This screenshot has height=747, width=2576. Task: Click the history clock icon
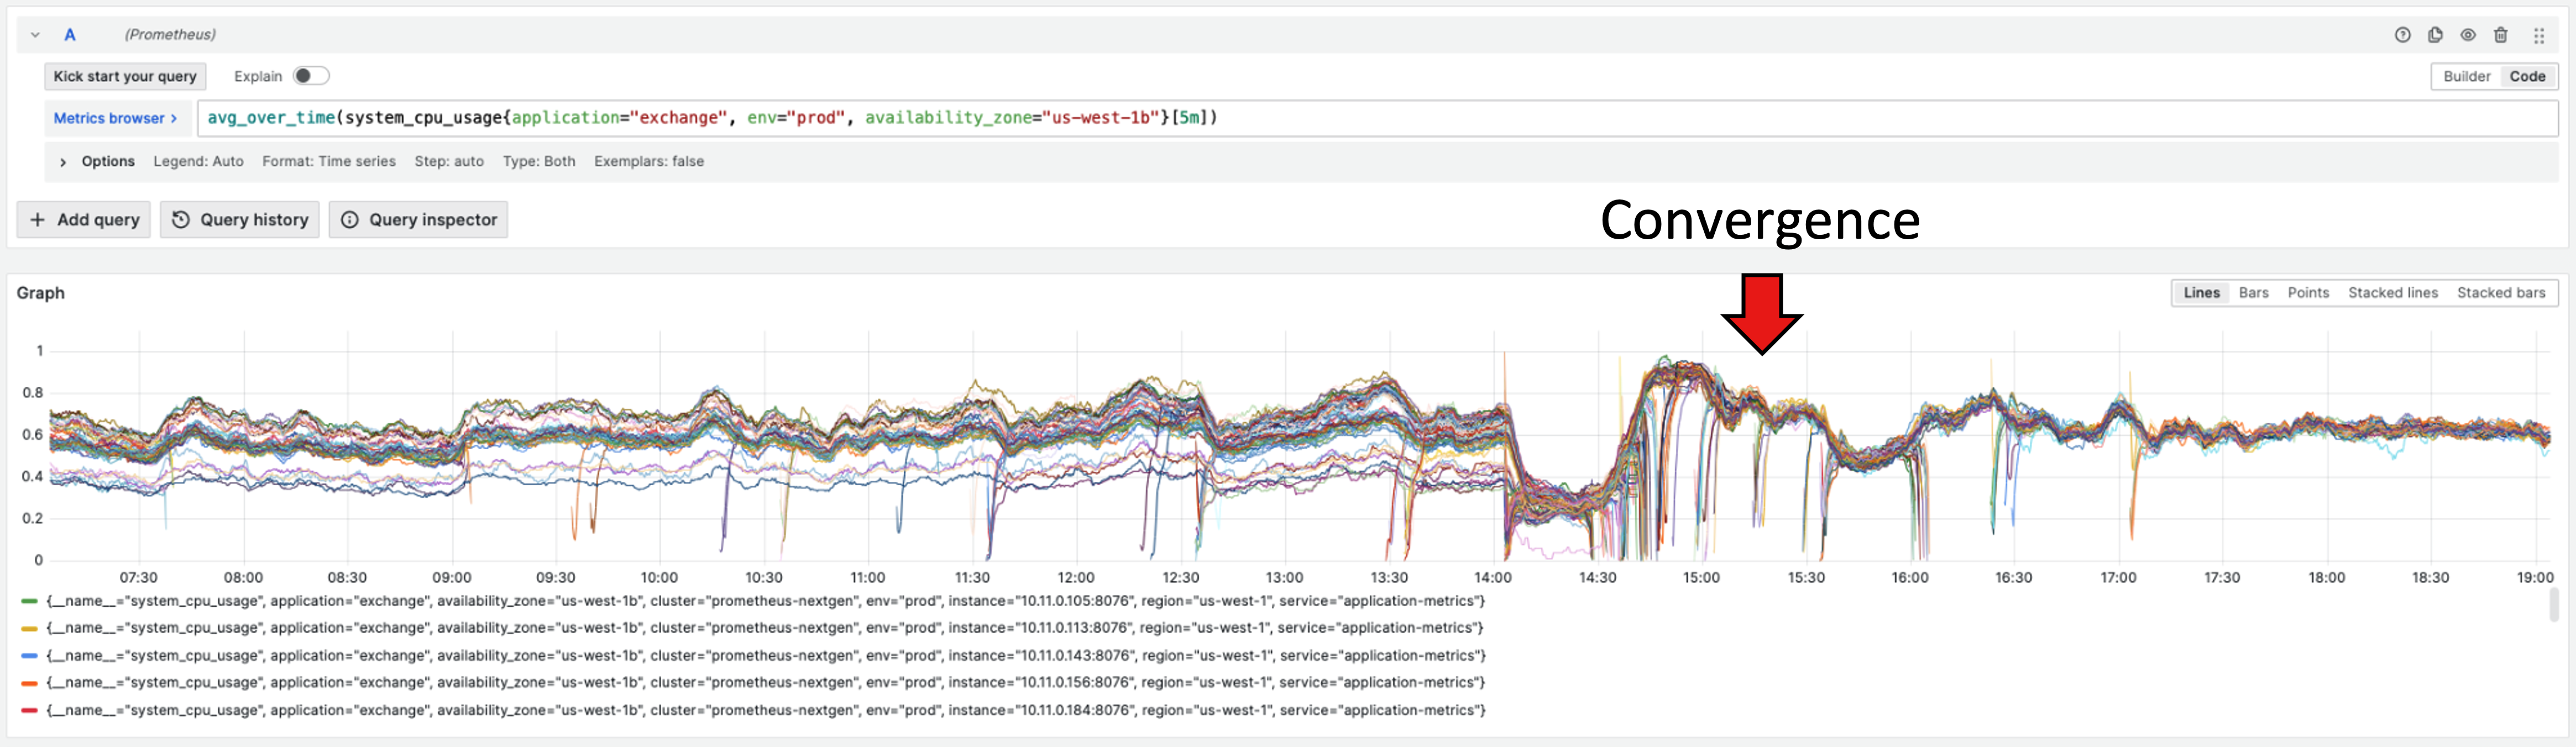(181, 220)
